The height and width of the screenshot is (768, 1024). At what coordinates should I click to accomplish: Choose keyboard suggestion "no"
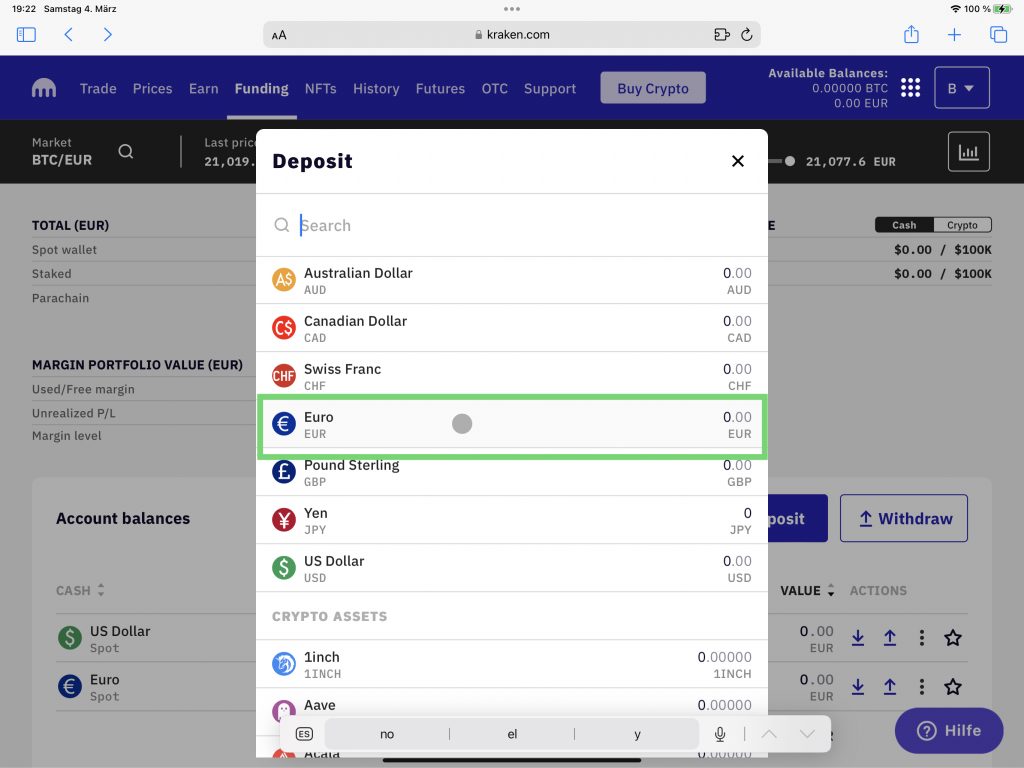coord(387,734)
